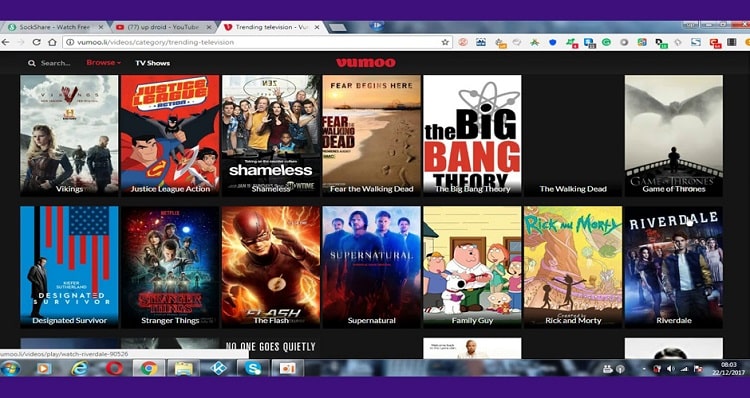Screen dimensions: 750x398
Task: Click the volume speaker tray icon
Action: [x=670, y=369]
